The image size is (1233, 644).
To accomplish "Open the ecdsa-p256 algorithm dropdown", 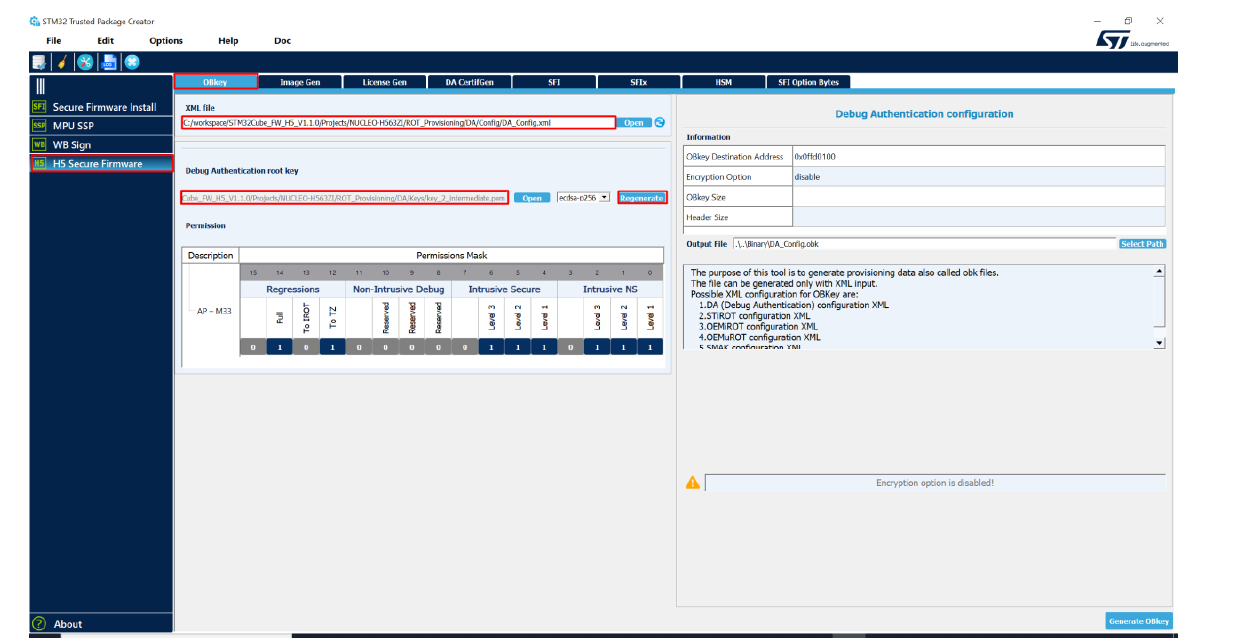I will tap(583, 197).
